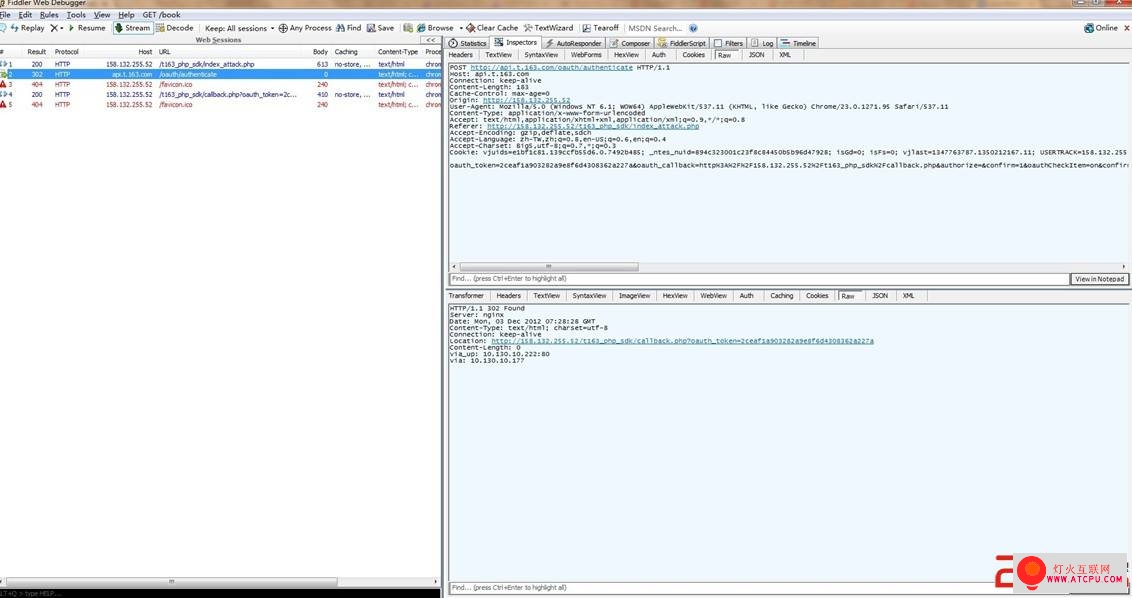Click the sessions list horizontal scrollbar
The width and height of the screenshot is (1132, 598).
click(x=171, y=581)
